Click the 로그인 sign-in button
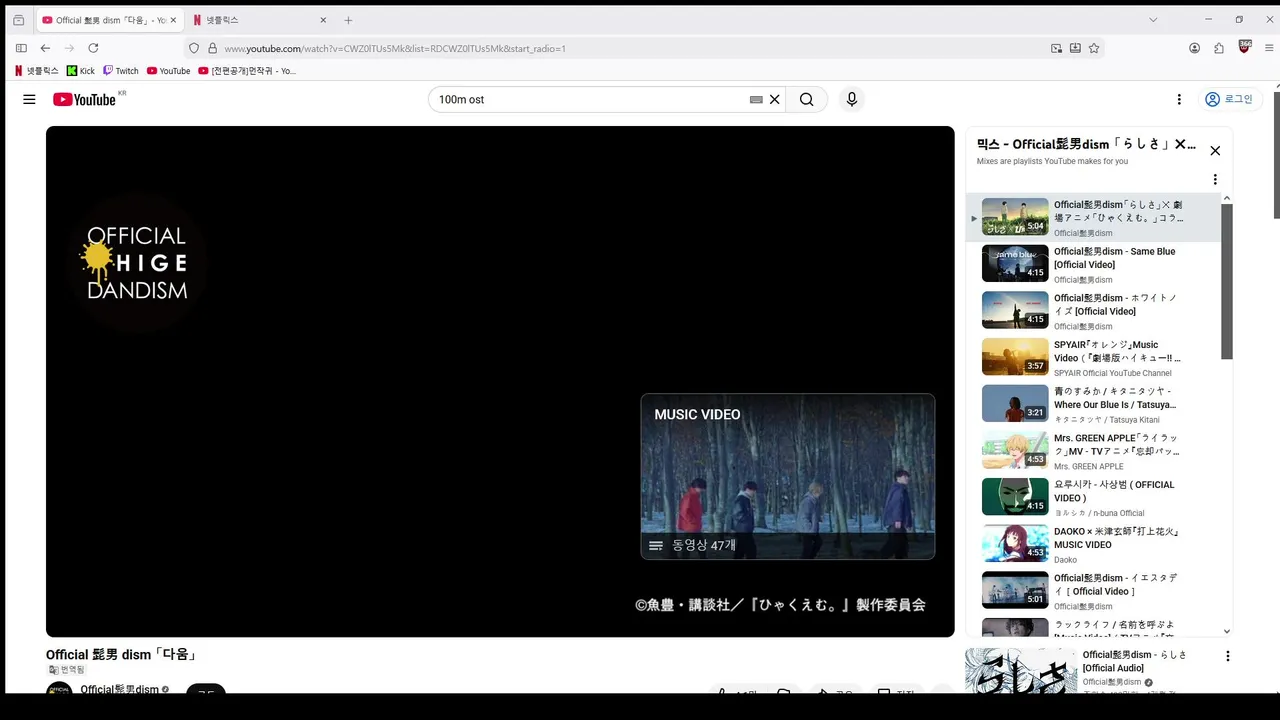The image size is (1280, 720). click(1228, 99)
